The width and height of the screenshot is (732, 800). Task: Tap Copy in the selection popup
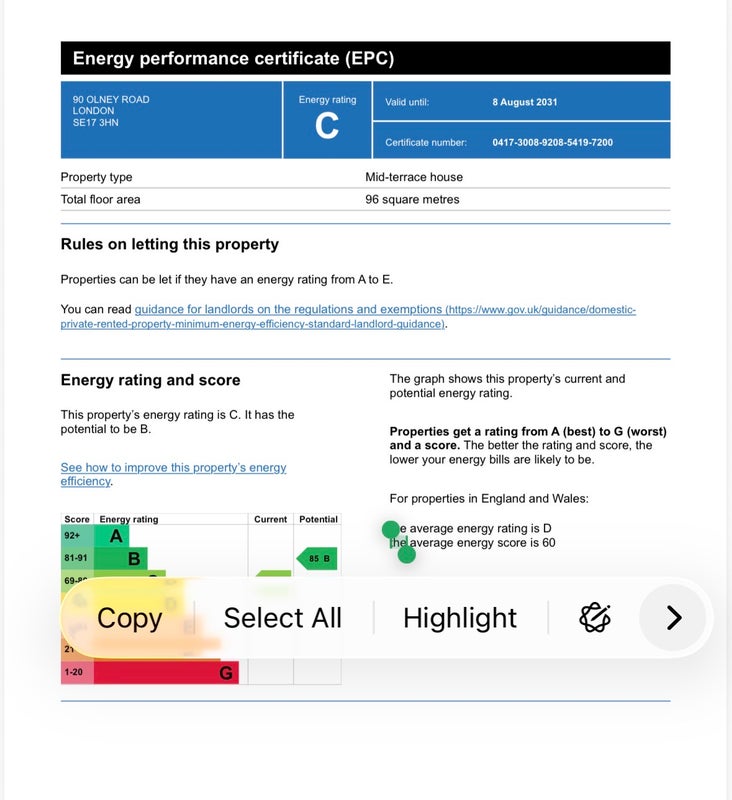(129, 618)
